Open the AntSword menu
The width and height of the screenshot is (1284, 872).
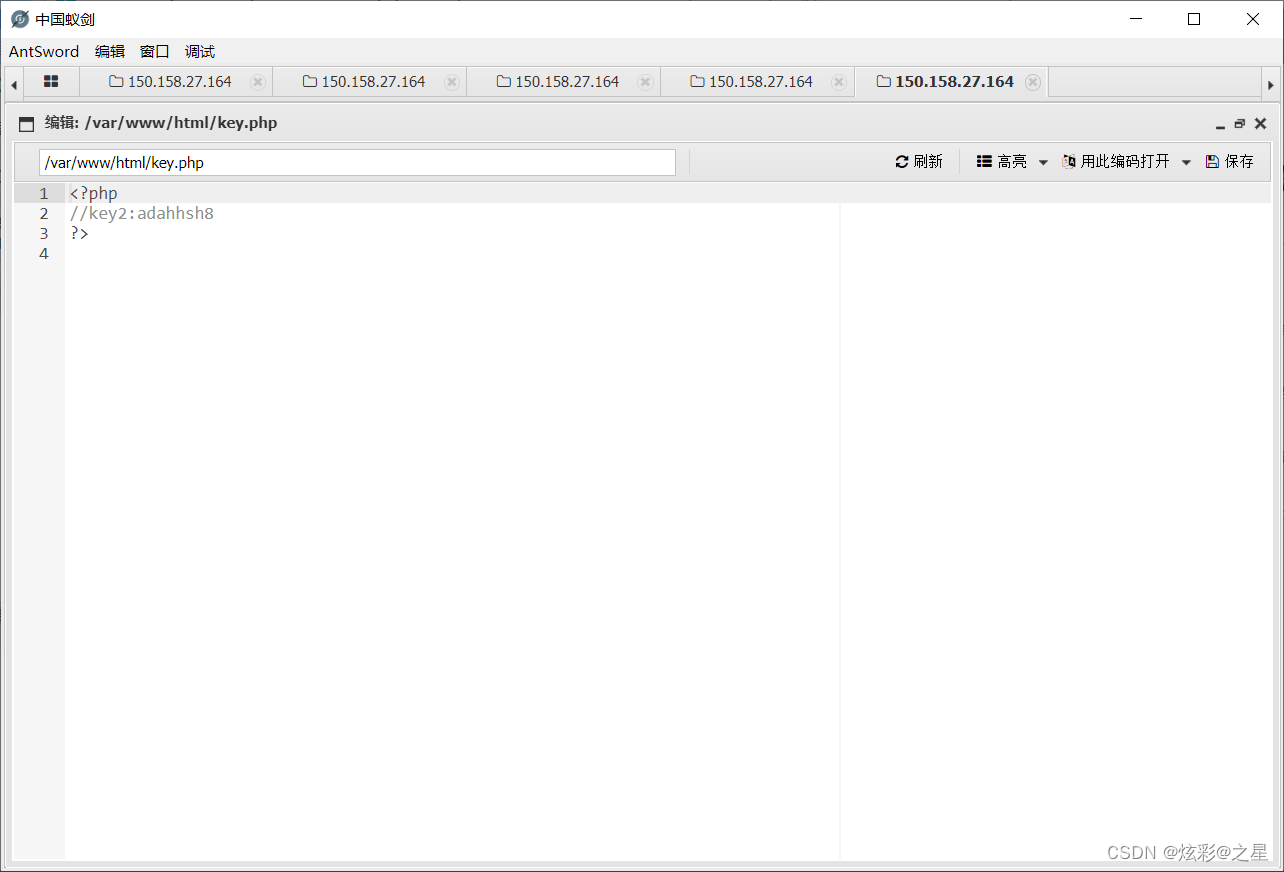tap(44, 52)
